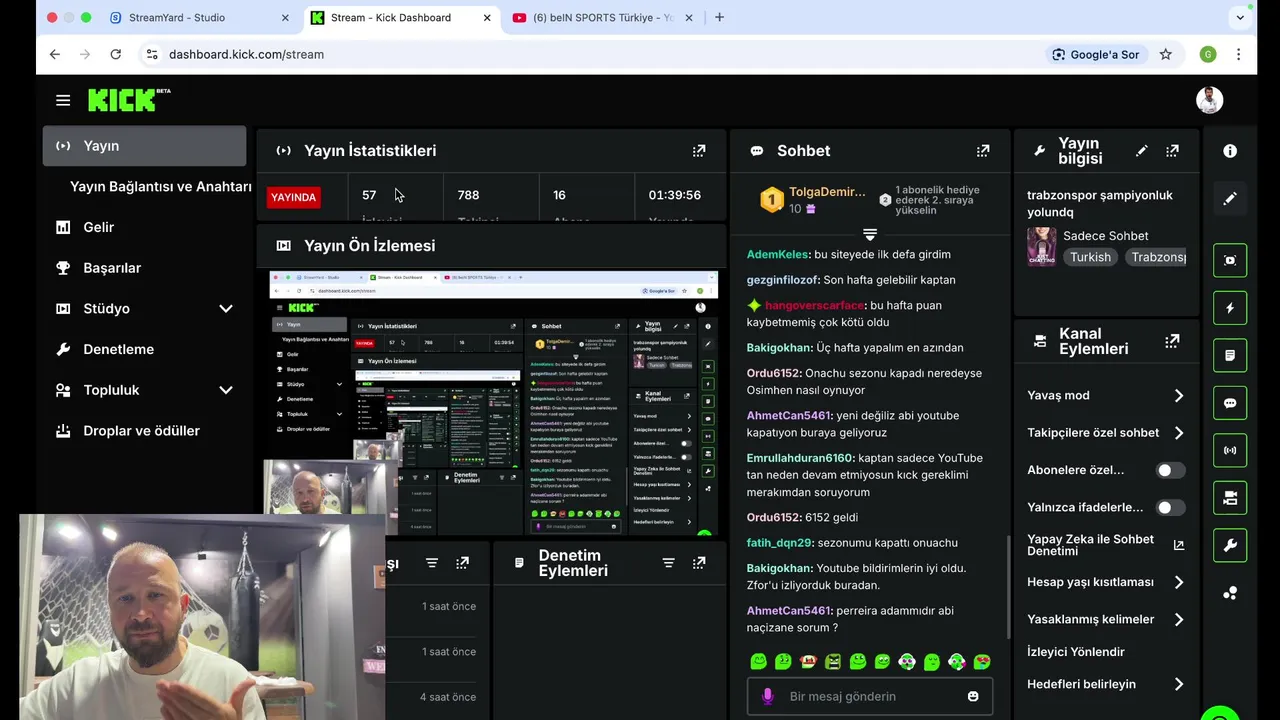Screen dimensions: 1280x720
Task: Toggle the Yalnızca ifadelerle switch
Action: 1170,508
